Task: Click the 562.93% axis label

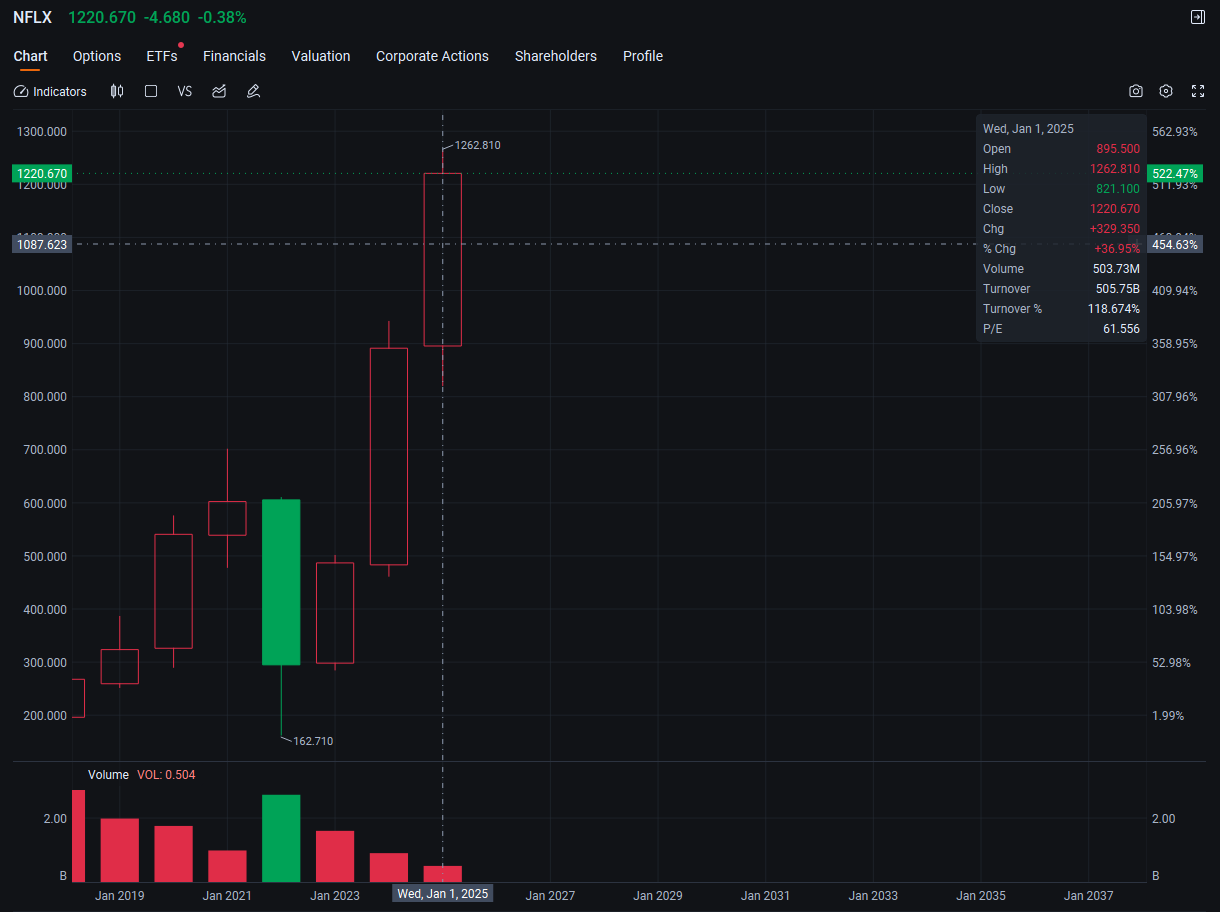Action: (x=1174, y=132)
